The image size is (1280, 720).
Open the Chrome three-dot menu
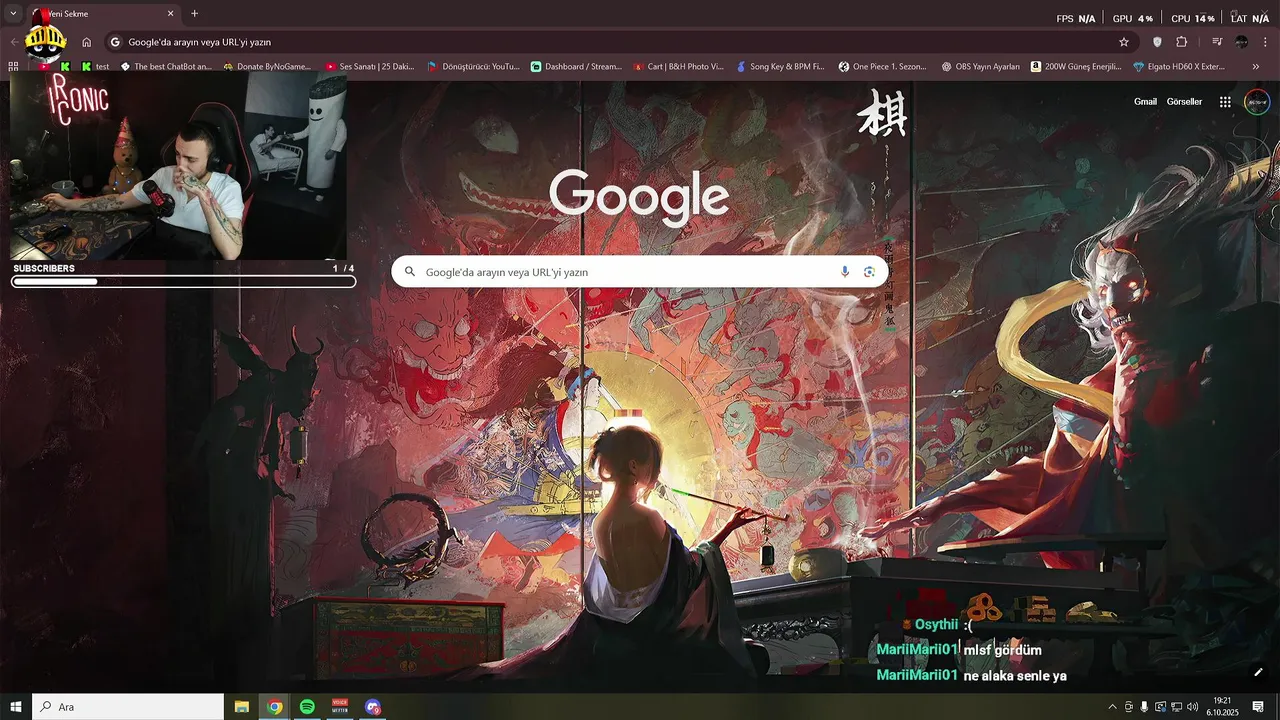pos(1266,42)
